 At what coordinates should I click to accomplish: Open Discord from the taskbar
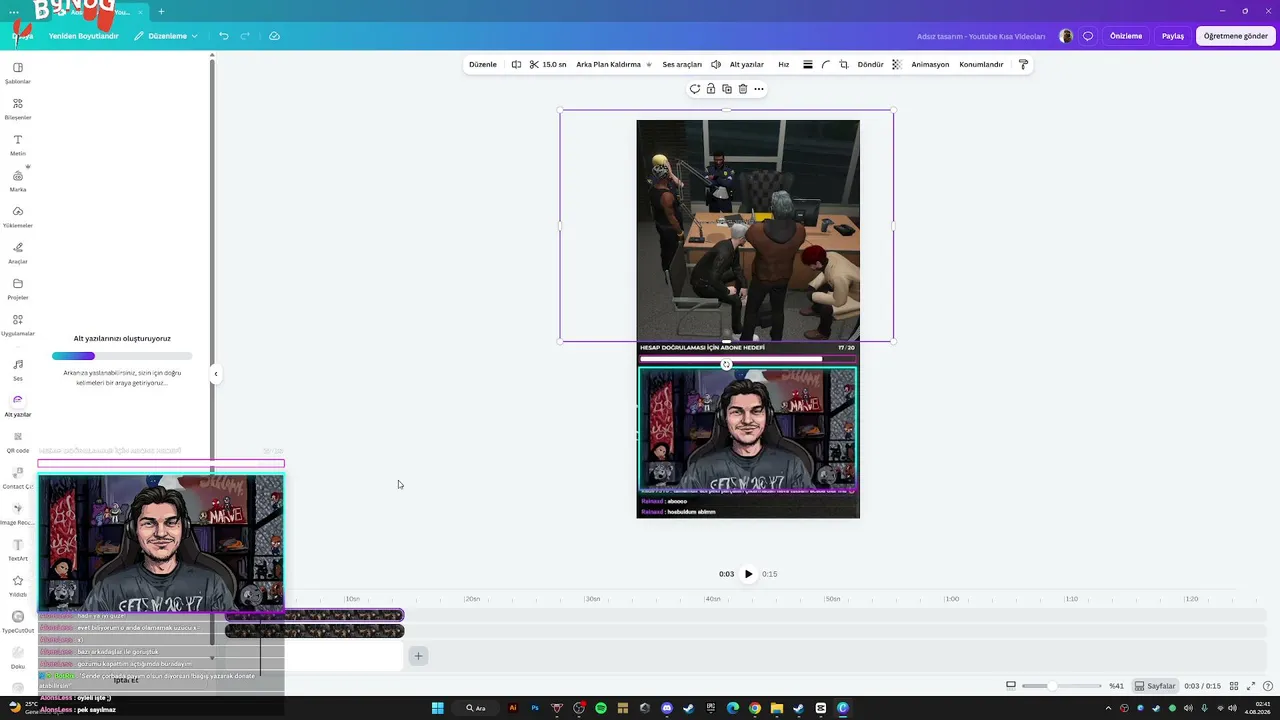coord(667,708)
